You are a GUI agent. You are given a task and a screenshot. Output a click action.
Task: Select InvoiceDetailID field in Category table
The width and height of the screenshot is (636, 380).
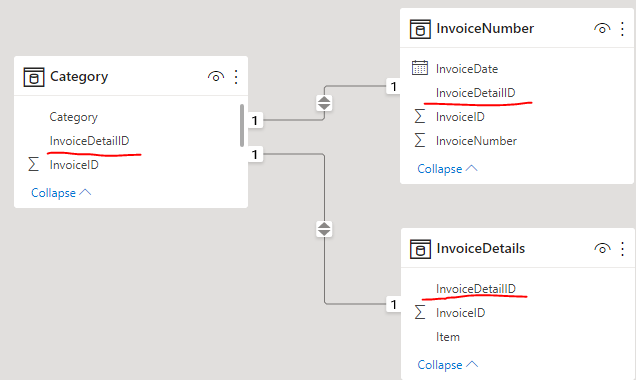89,141
